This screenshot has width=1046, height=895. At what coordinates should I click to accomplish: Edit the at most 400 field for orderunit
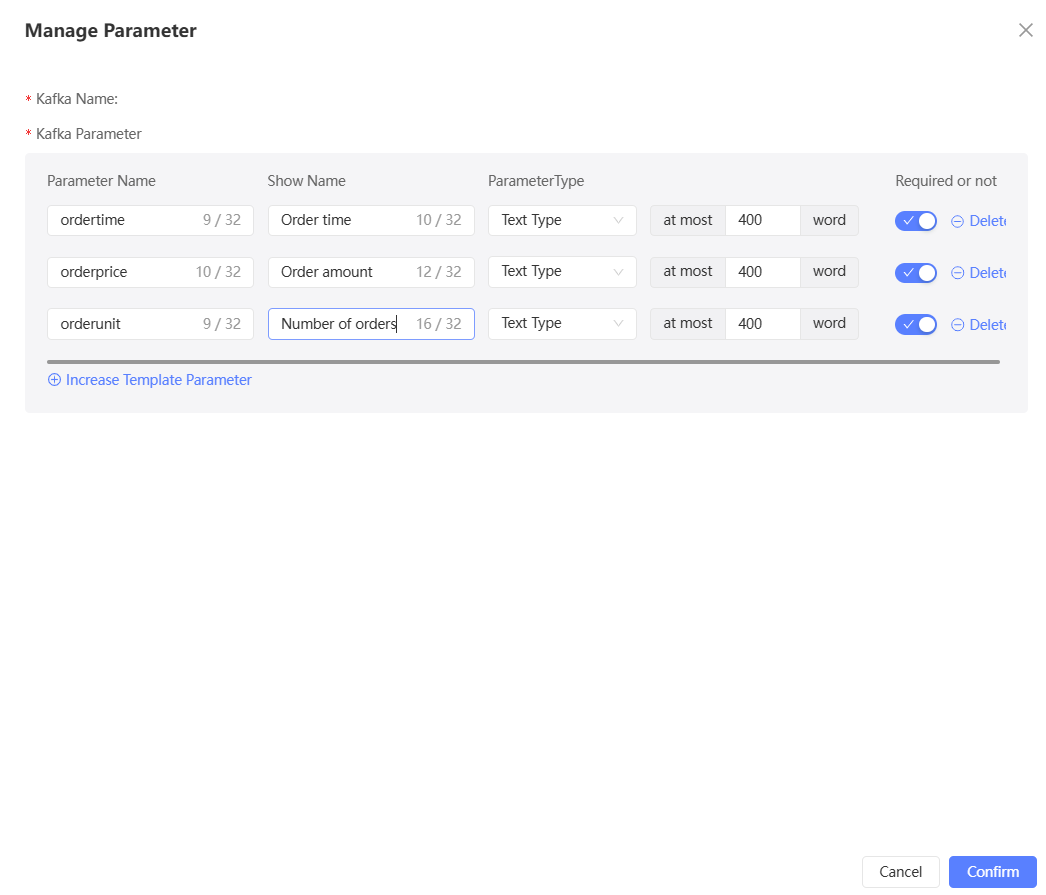pos(762,324)
